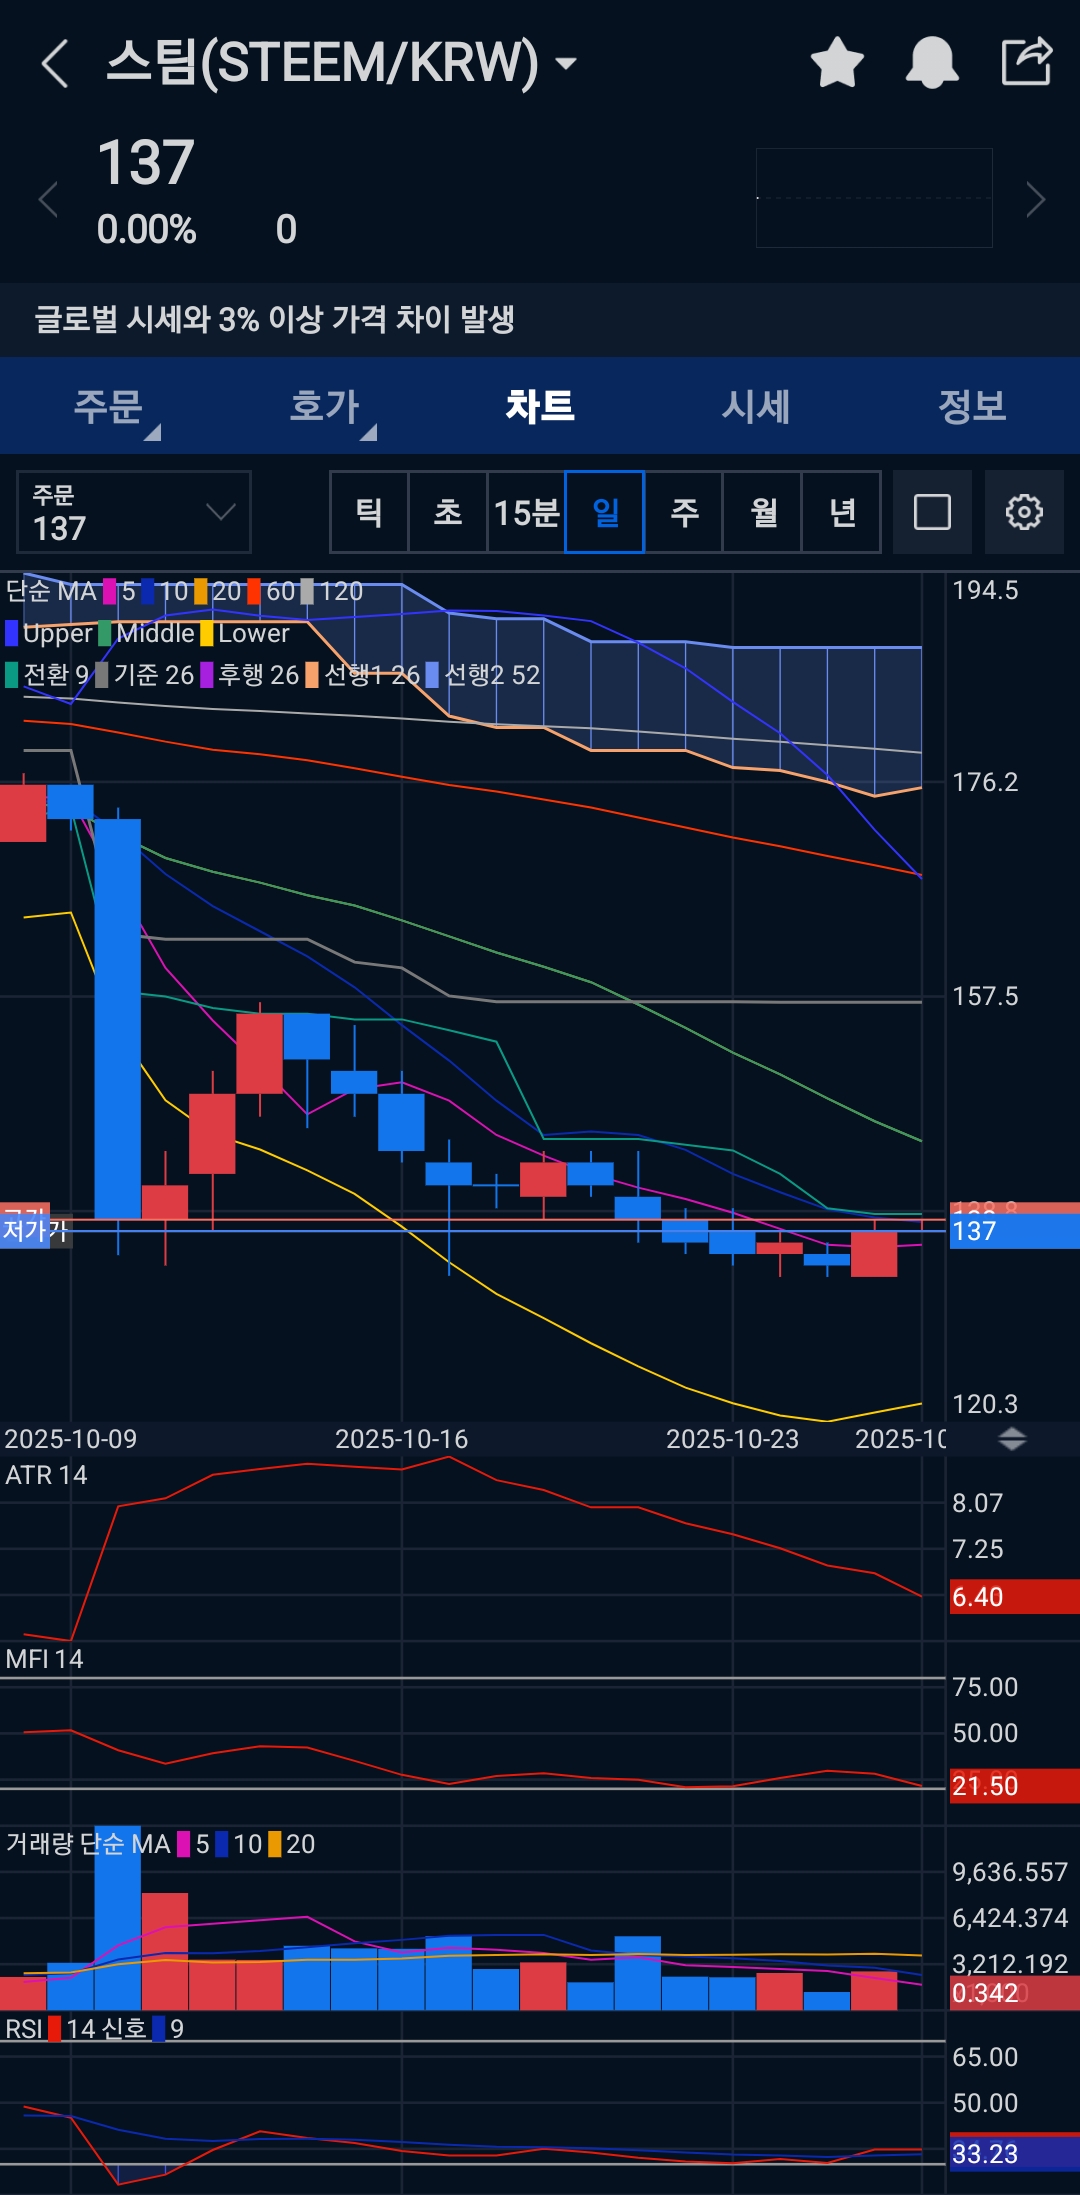Tap the share icon

1027,62
